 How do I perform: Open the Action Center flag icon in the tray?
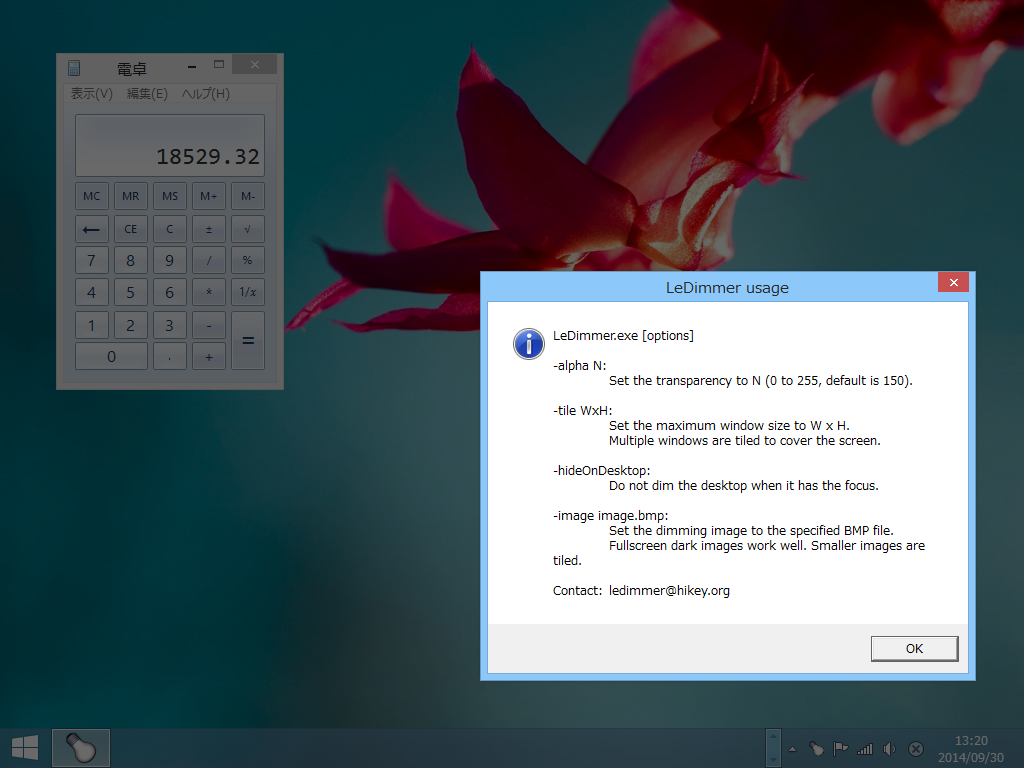pyautogui.click(x=840, y=747)
